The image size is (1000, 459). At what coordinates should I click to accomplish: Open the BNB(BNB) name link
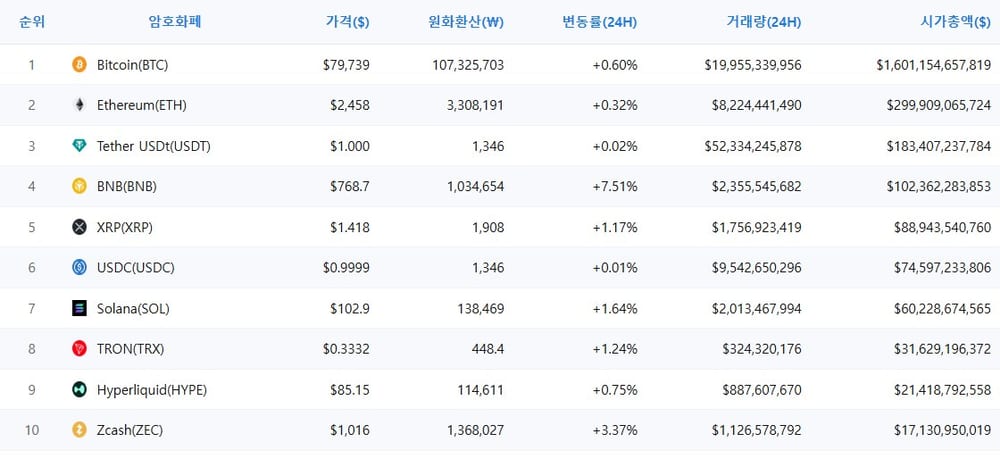(x=127, y=186)
